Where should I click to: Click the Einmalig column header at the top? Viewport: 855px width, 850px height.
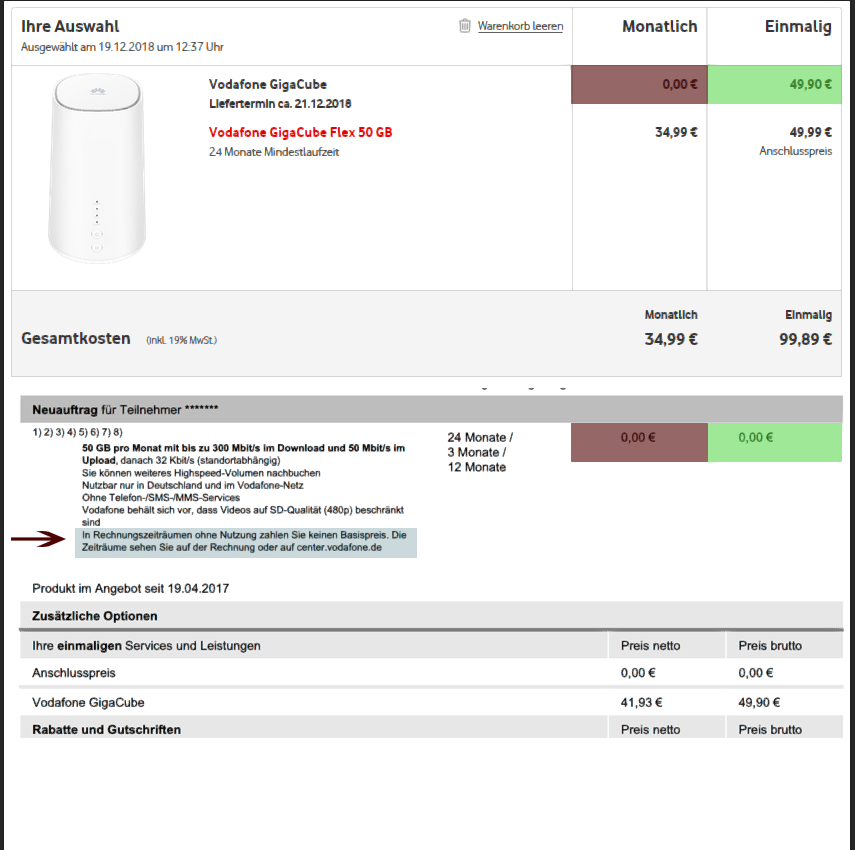[798, 26]
